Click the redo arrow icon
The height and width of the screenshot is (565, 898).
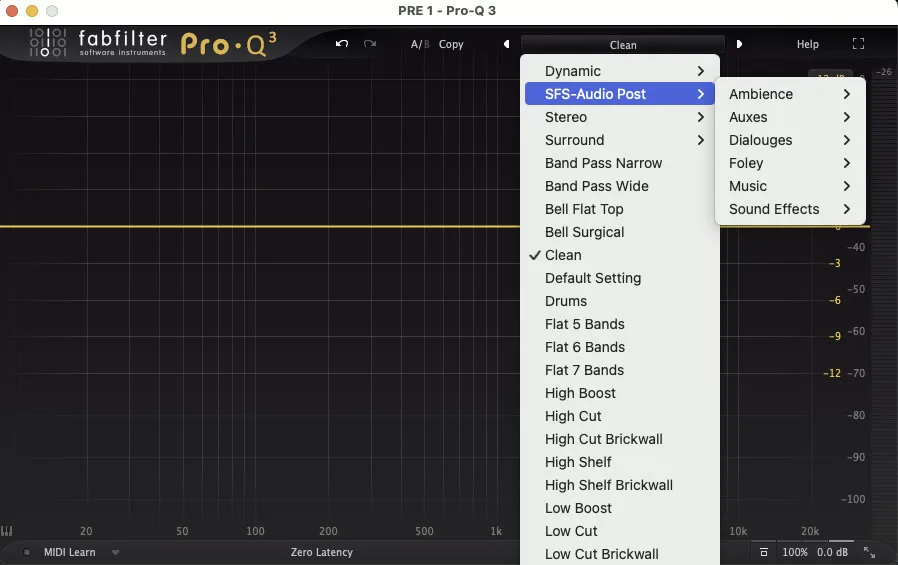point(370,44)
